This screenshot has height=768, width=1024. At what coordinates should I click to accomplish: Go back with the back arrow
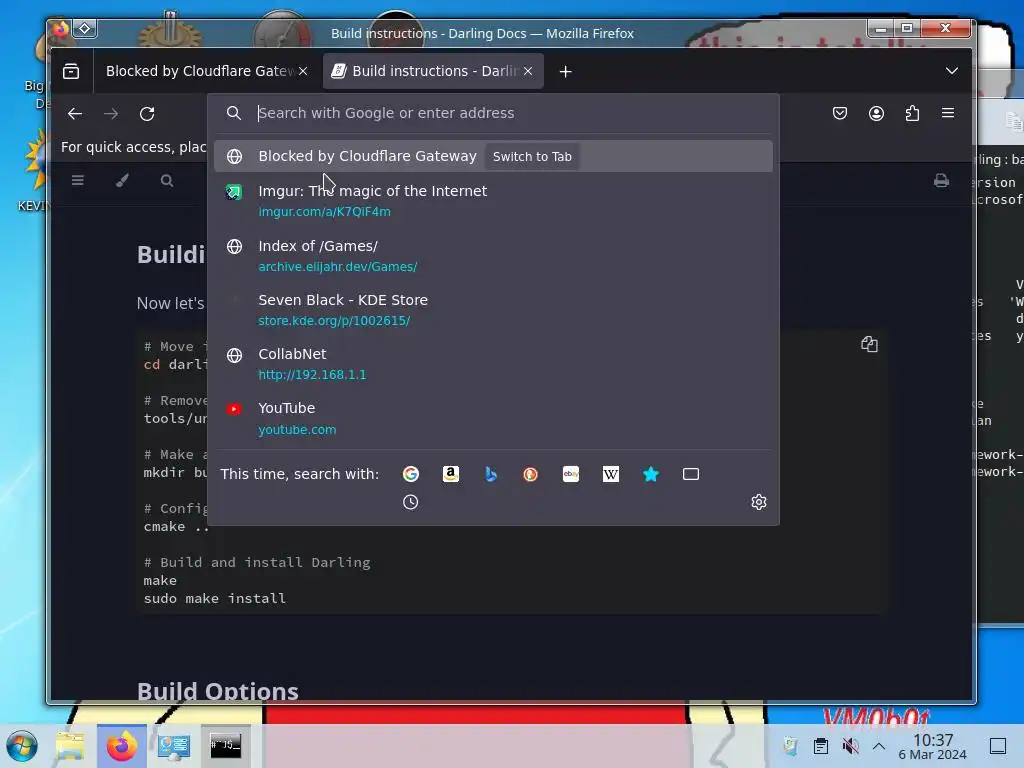75,114
